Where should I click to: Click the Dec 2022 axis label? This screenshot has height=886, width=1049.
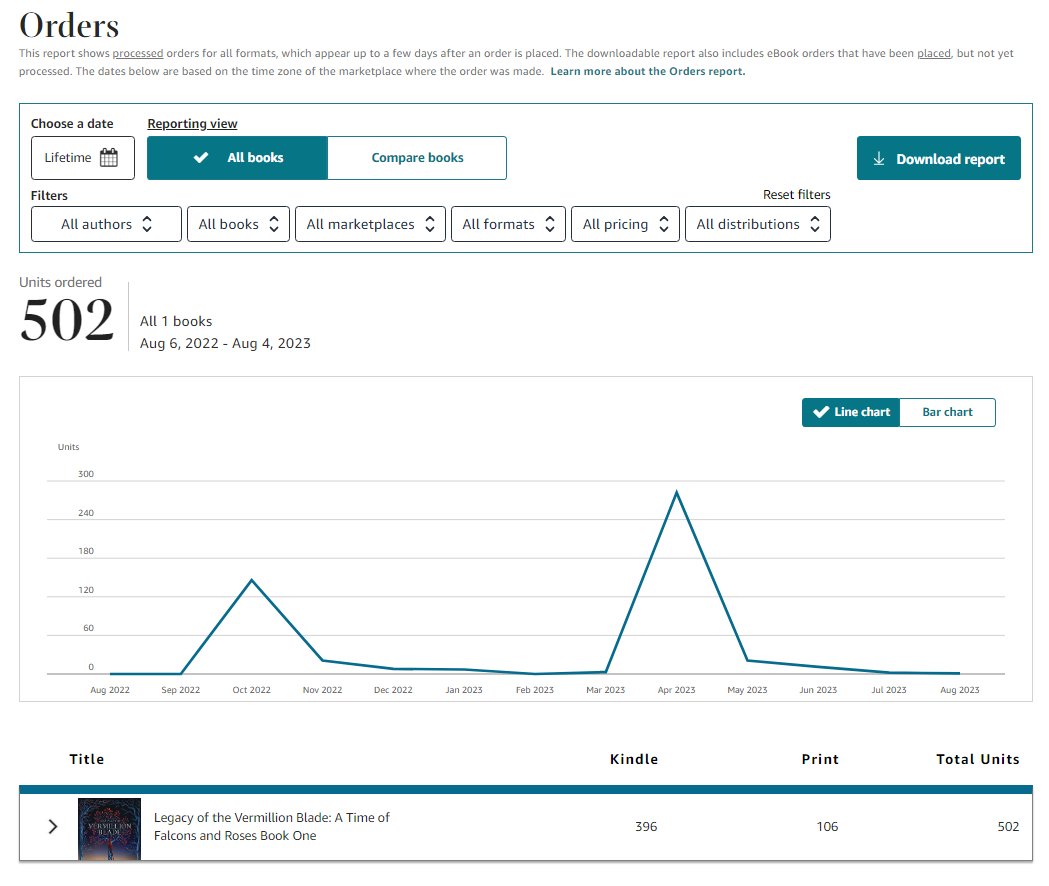393,690
